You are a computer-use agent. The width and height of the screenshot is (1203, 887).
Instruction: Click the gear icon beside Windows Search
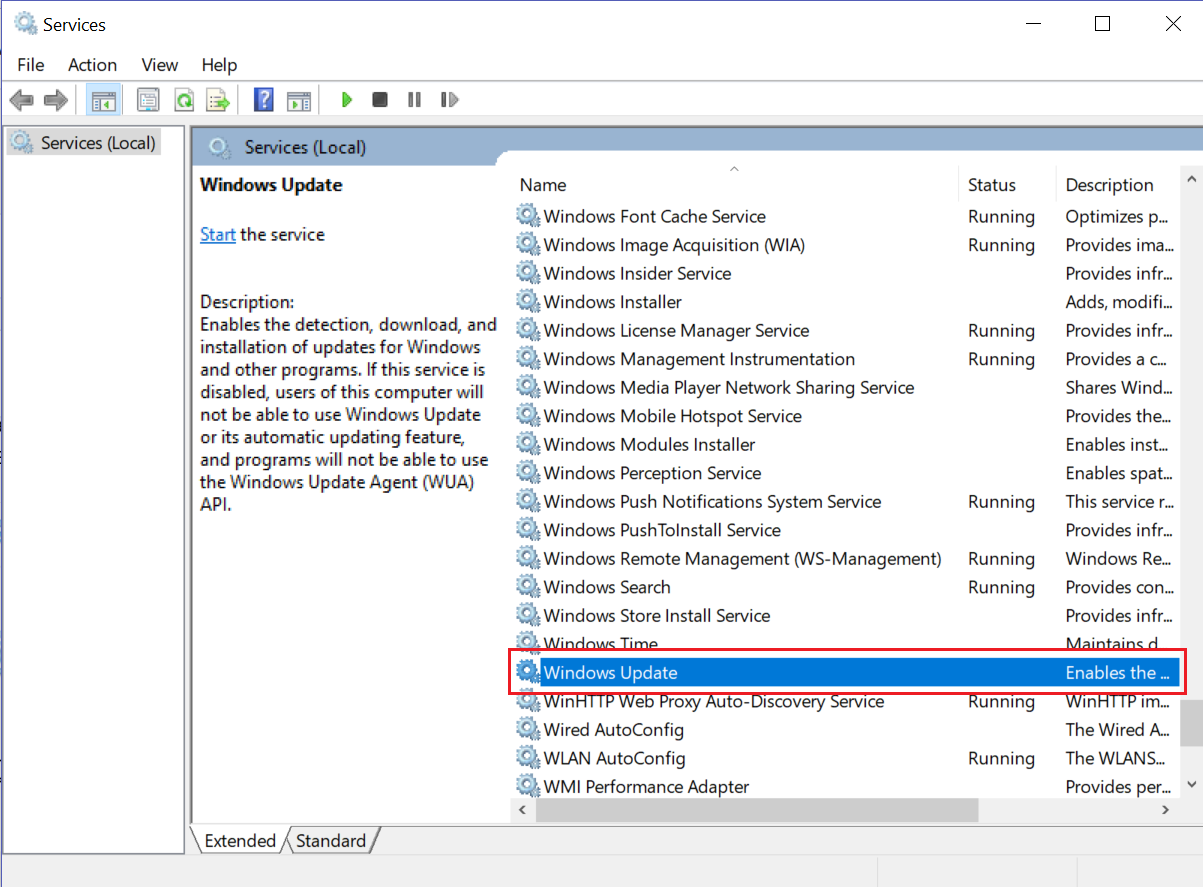(x=527, y=587)
